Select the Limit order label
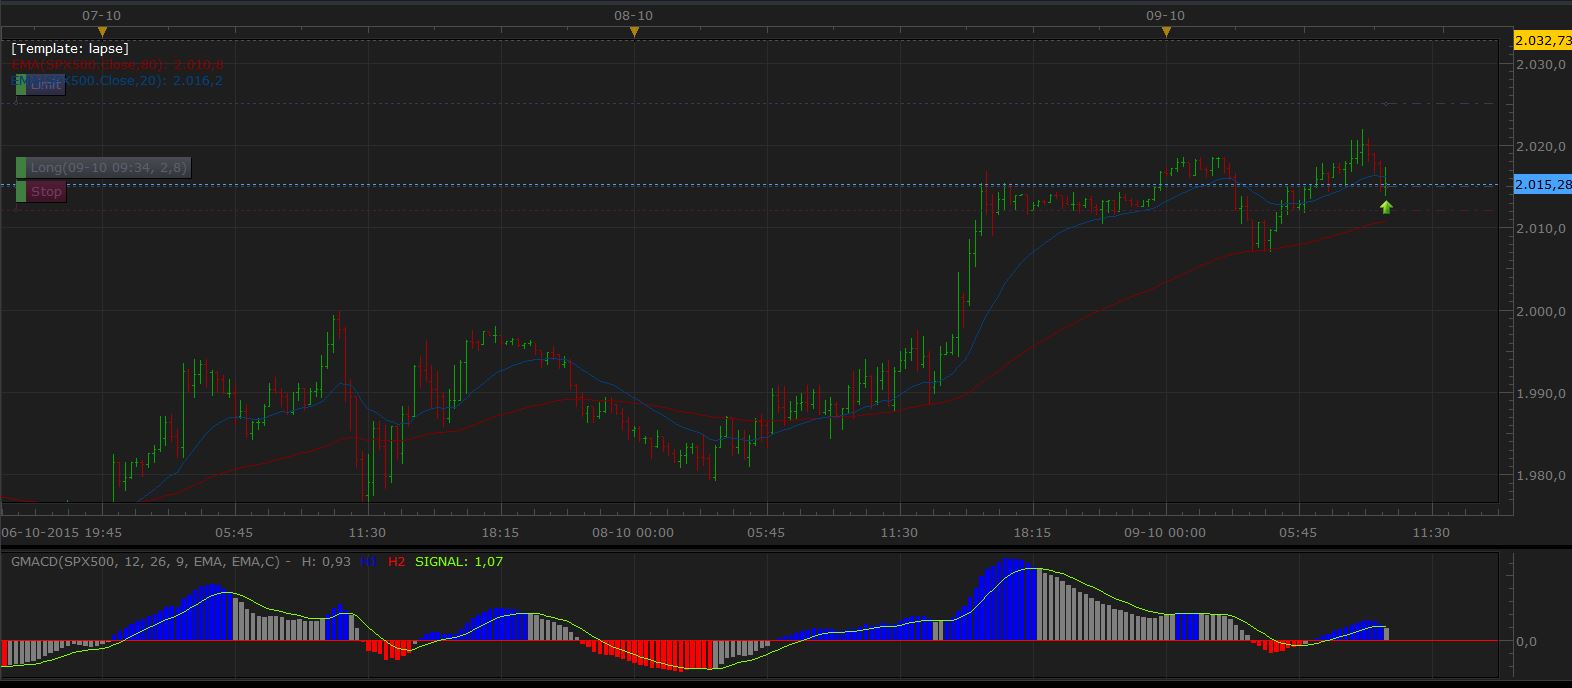 click(46, 85)
